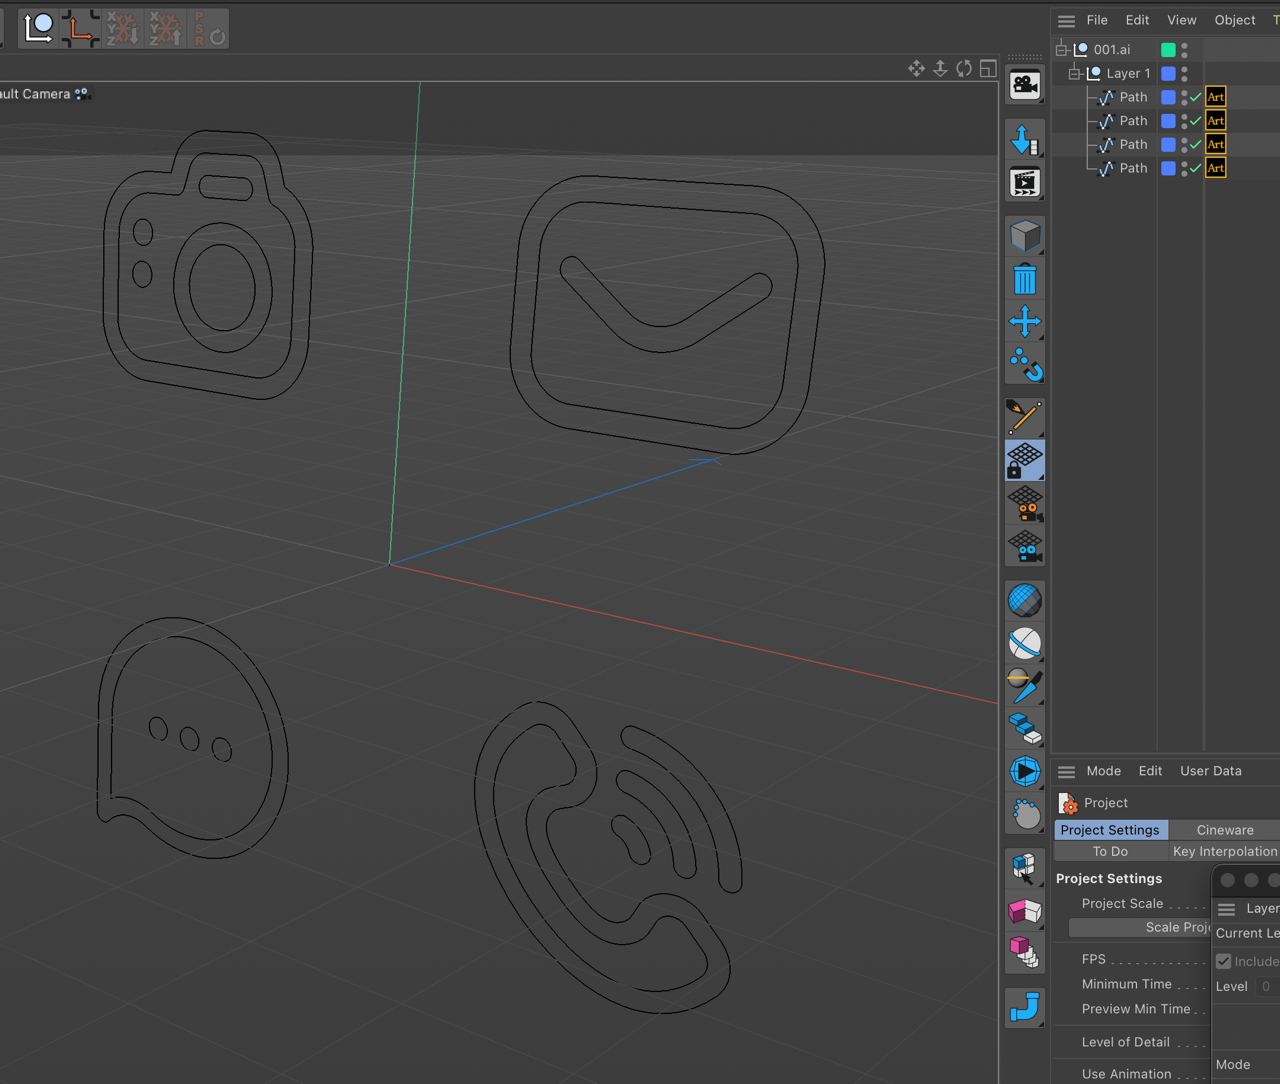1280x1084 pixels.
Task: Toggle visibility dots of Layer 1 object
Action: (x=1184, y=73)
